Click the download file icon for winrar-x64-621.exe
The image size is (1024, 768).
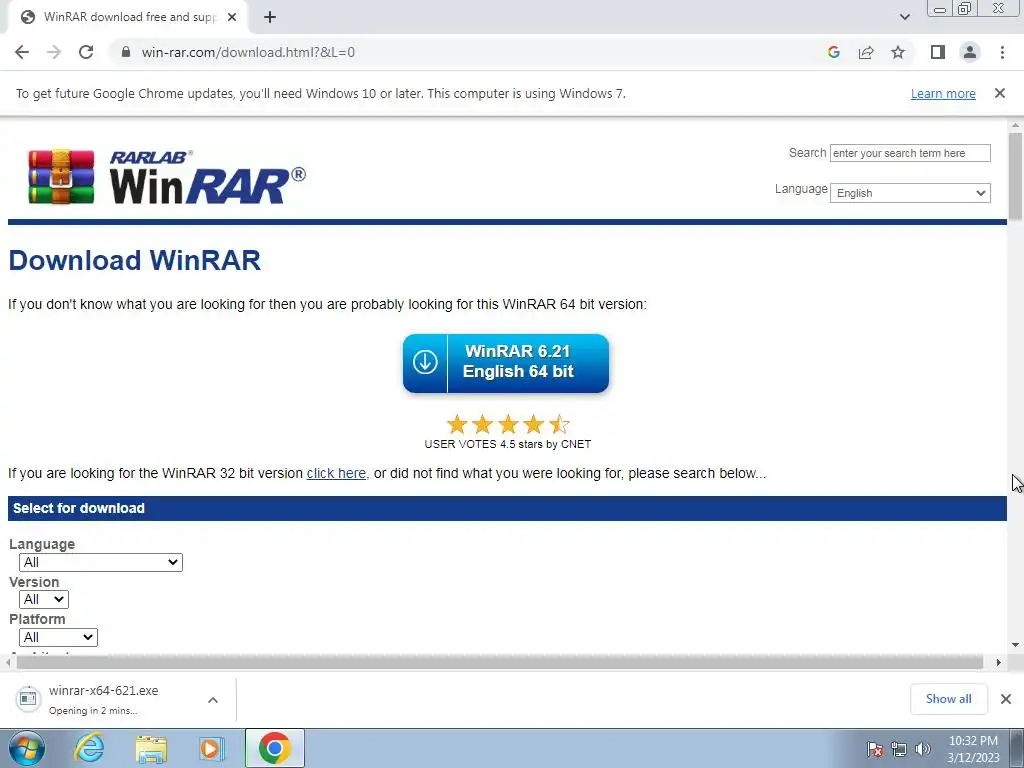tap(28, 699)
